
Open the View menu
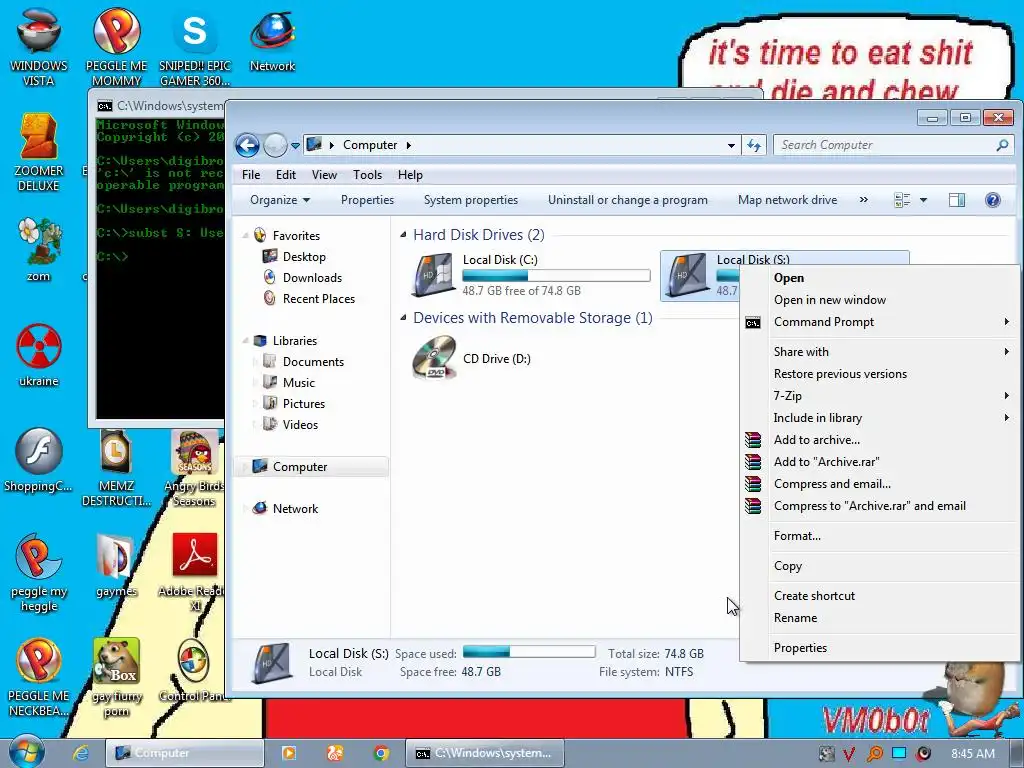click(324, 175)
